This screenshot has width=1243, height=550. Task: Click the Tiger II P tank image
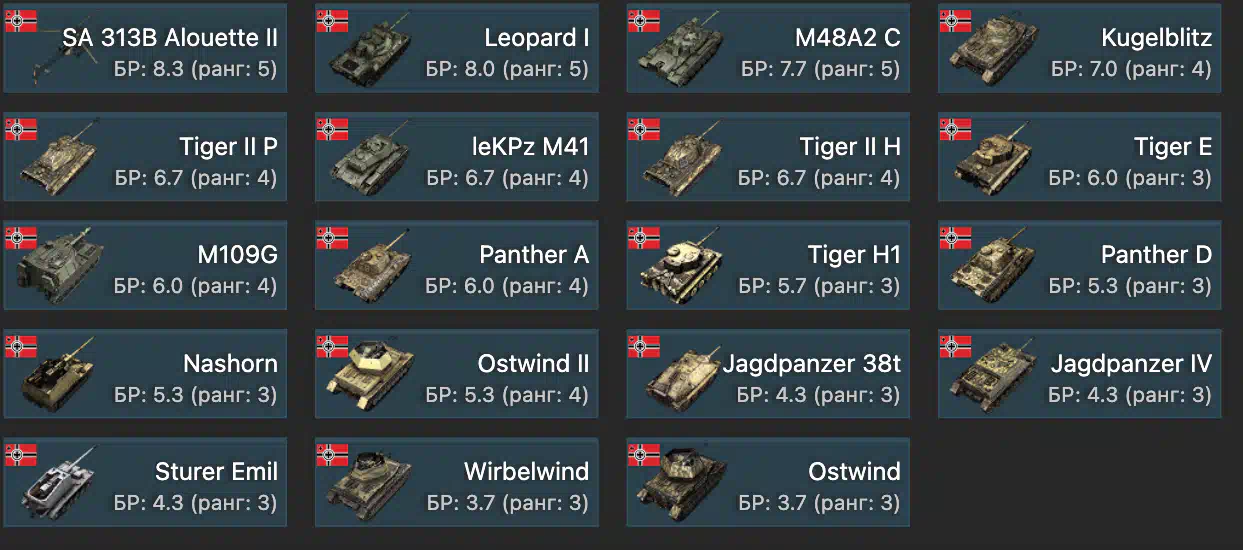coord(57,160)
